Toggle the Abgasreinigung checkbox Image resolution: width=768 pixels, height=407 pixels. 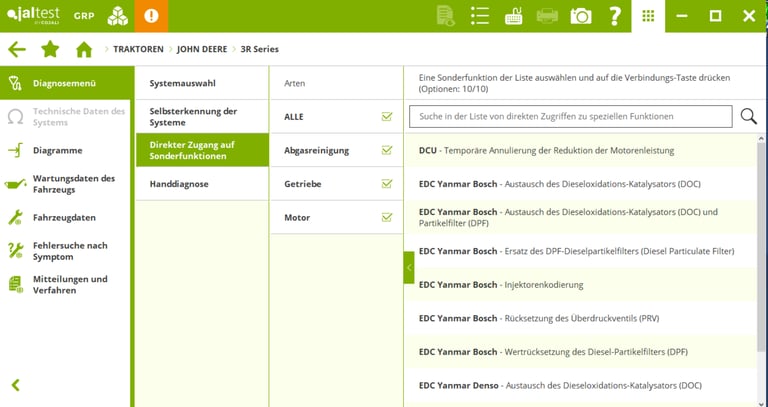(386, 150)
